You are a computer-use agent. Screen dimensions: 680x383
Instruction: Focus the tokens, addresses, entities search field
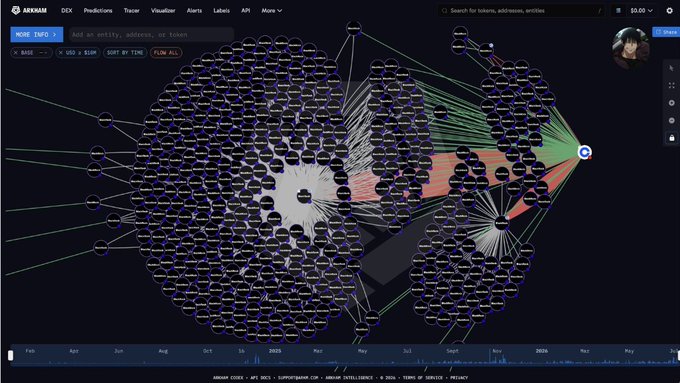[x=521, y=10]
